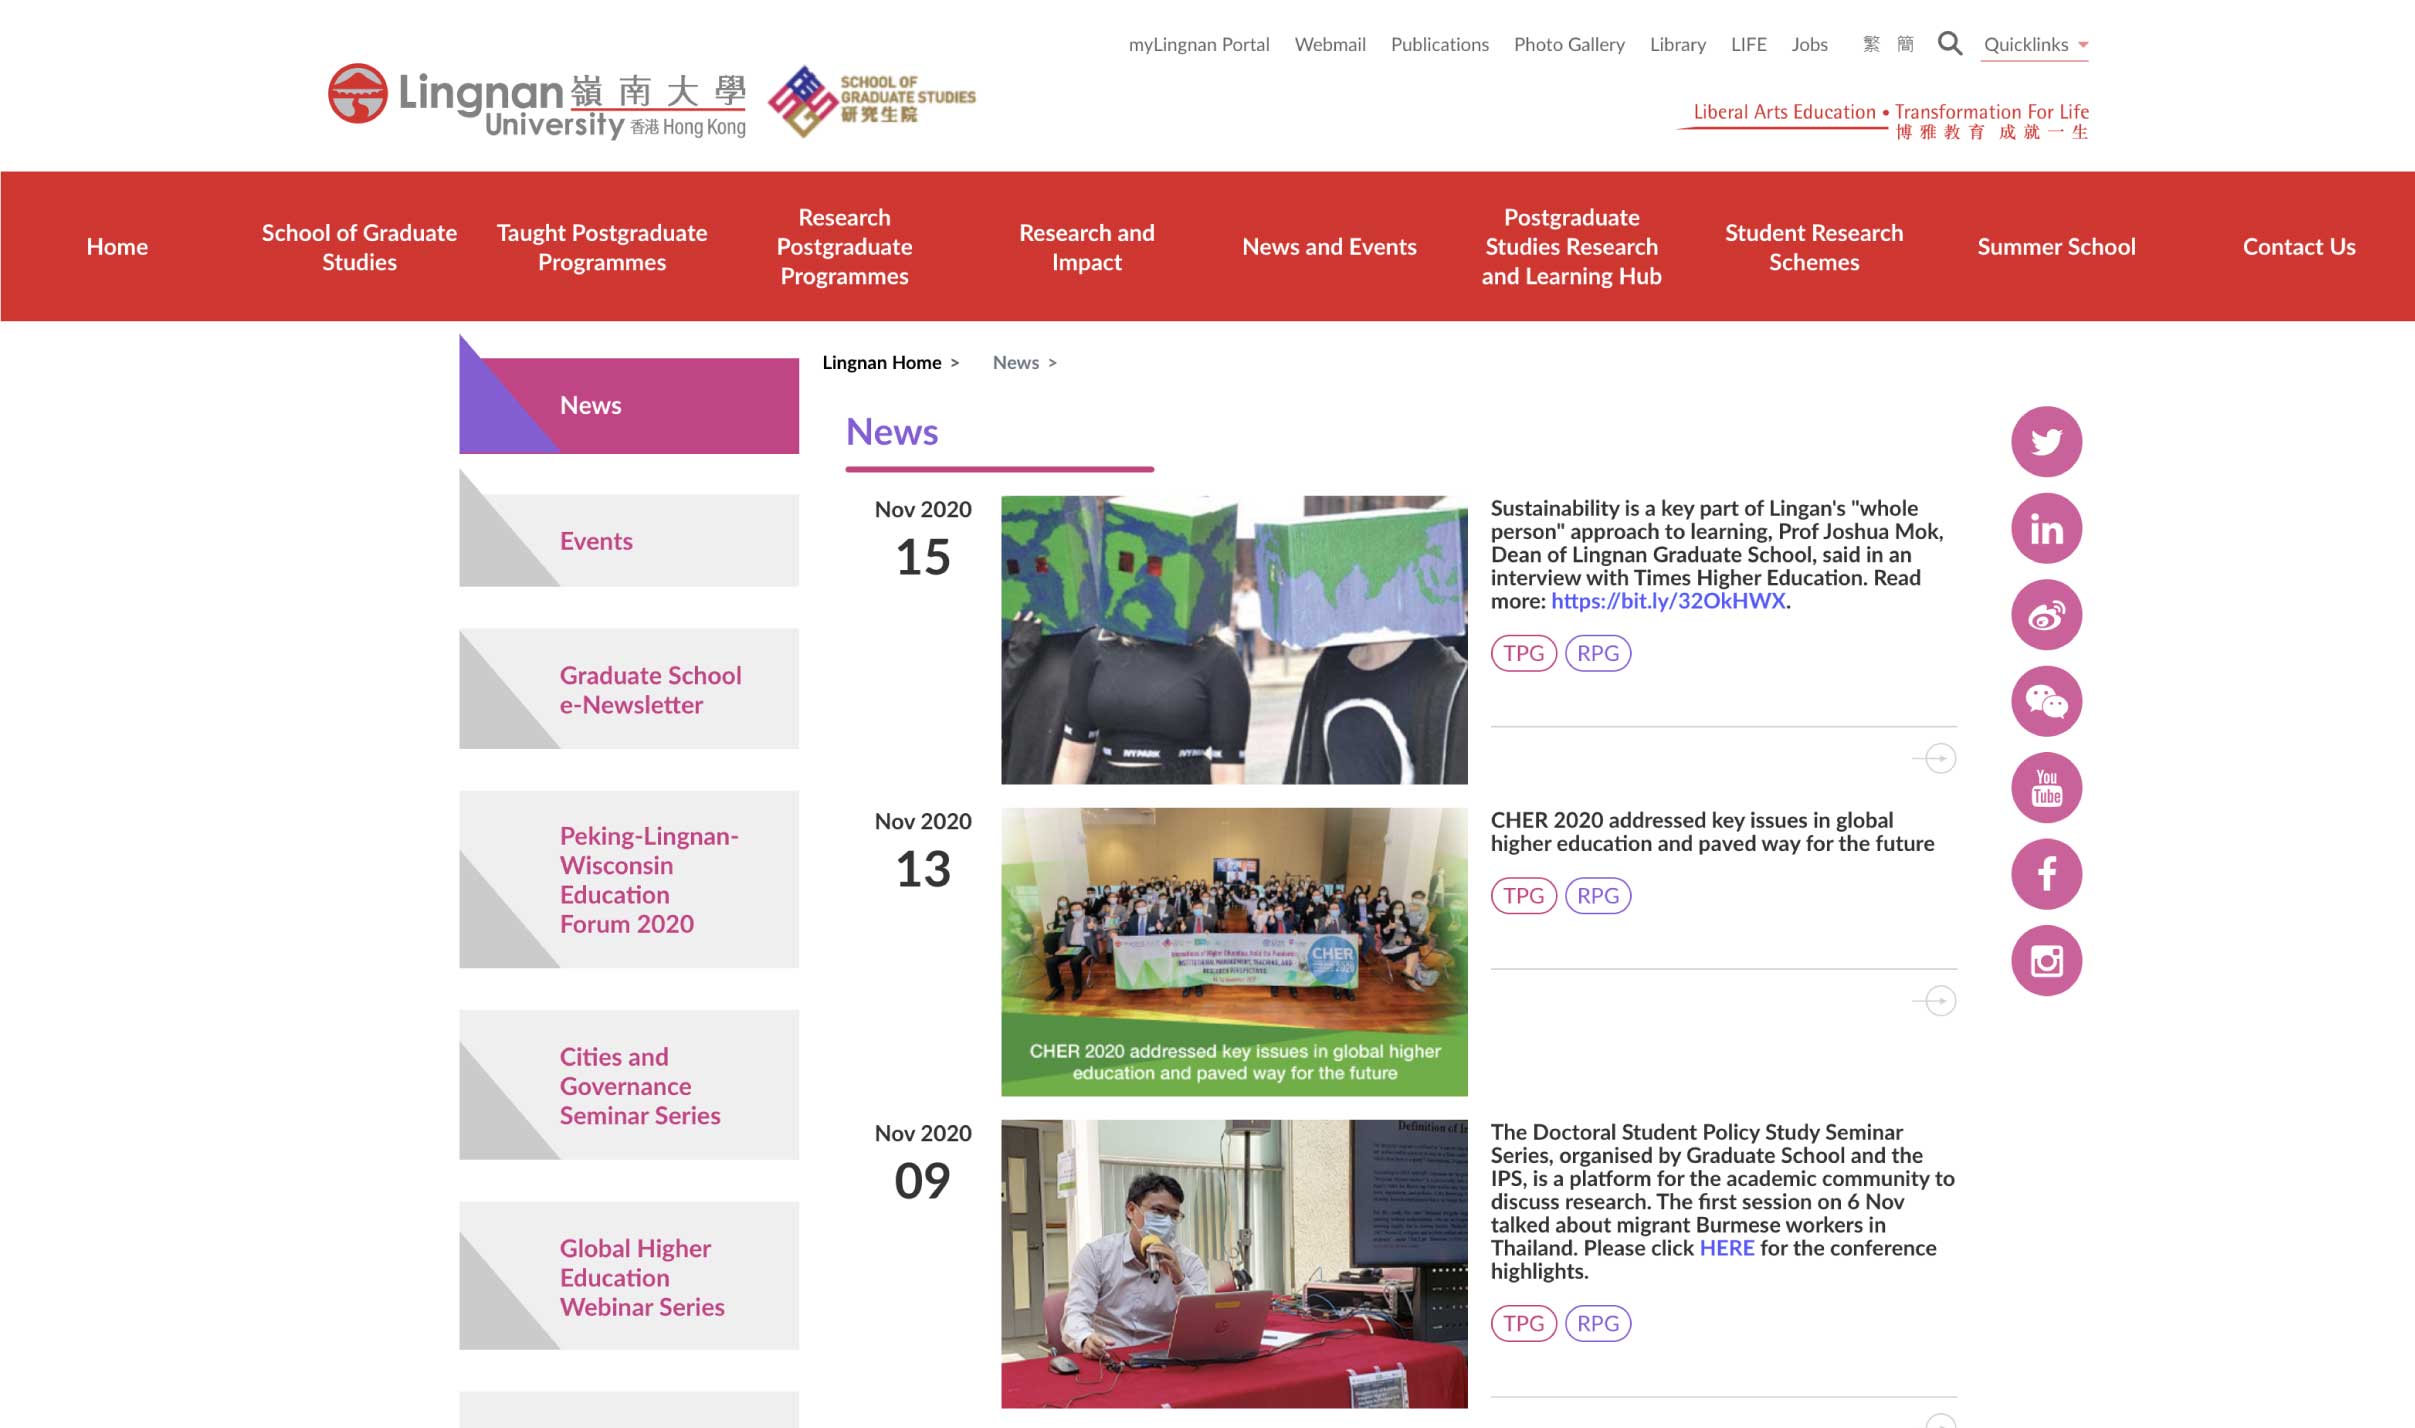Click the Twitter share icon
Screen dimensions: 2415x1428
click(x=2046, y=441)
